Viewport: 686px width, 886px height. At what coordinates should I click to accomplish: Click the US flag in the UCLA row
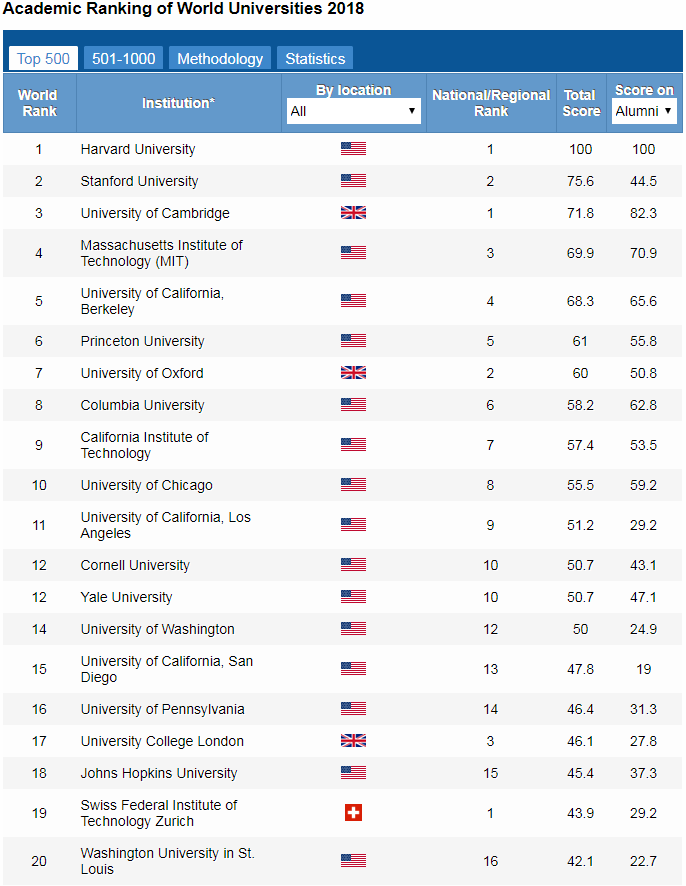(x=353, y=525)
